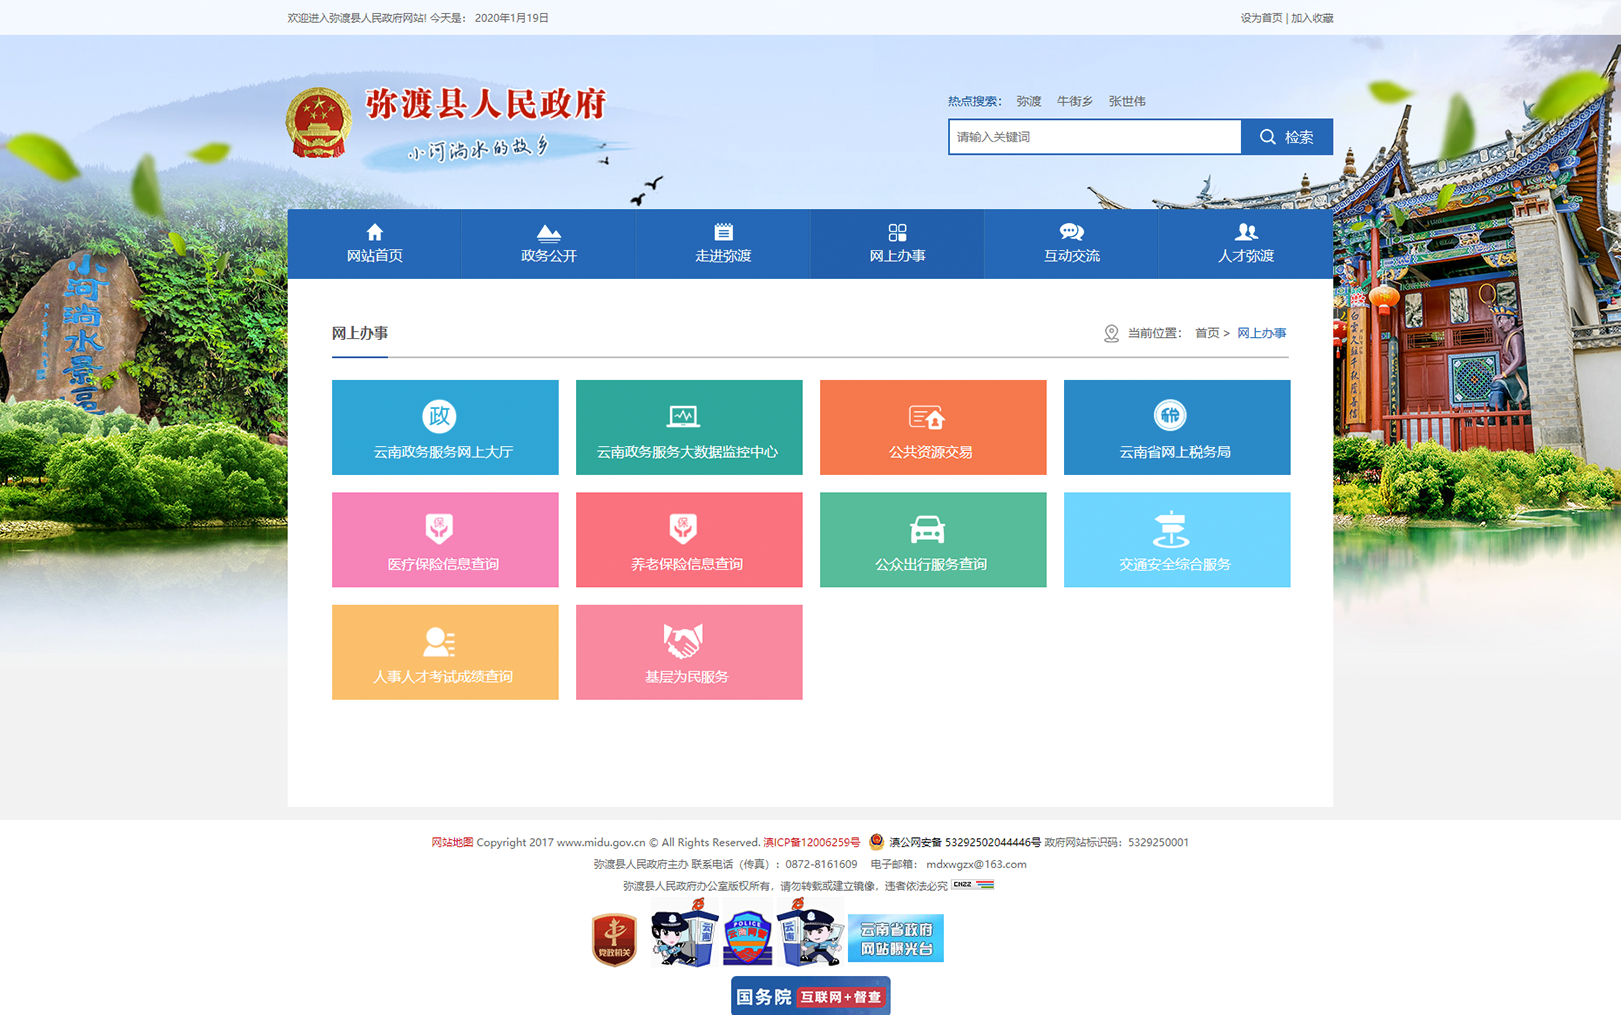The width and height of the screenshot is (1621, 1015).
Task: Click the Yunnan tax bureau (云南省网上税务局) icon
Action: click(x=1169, y=415)
